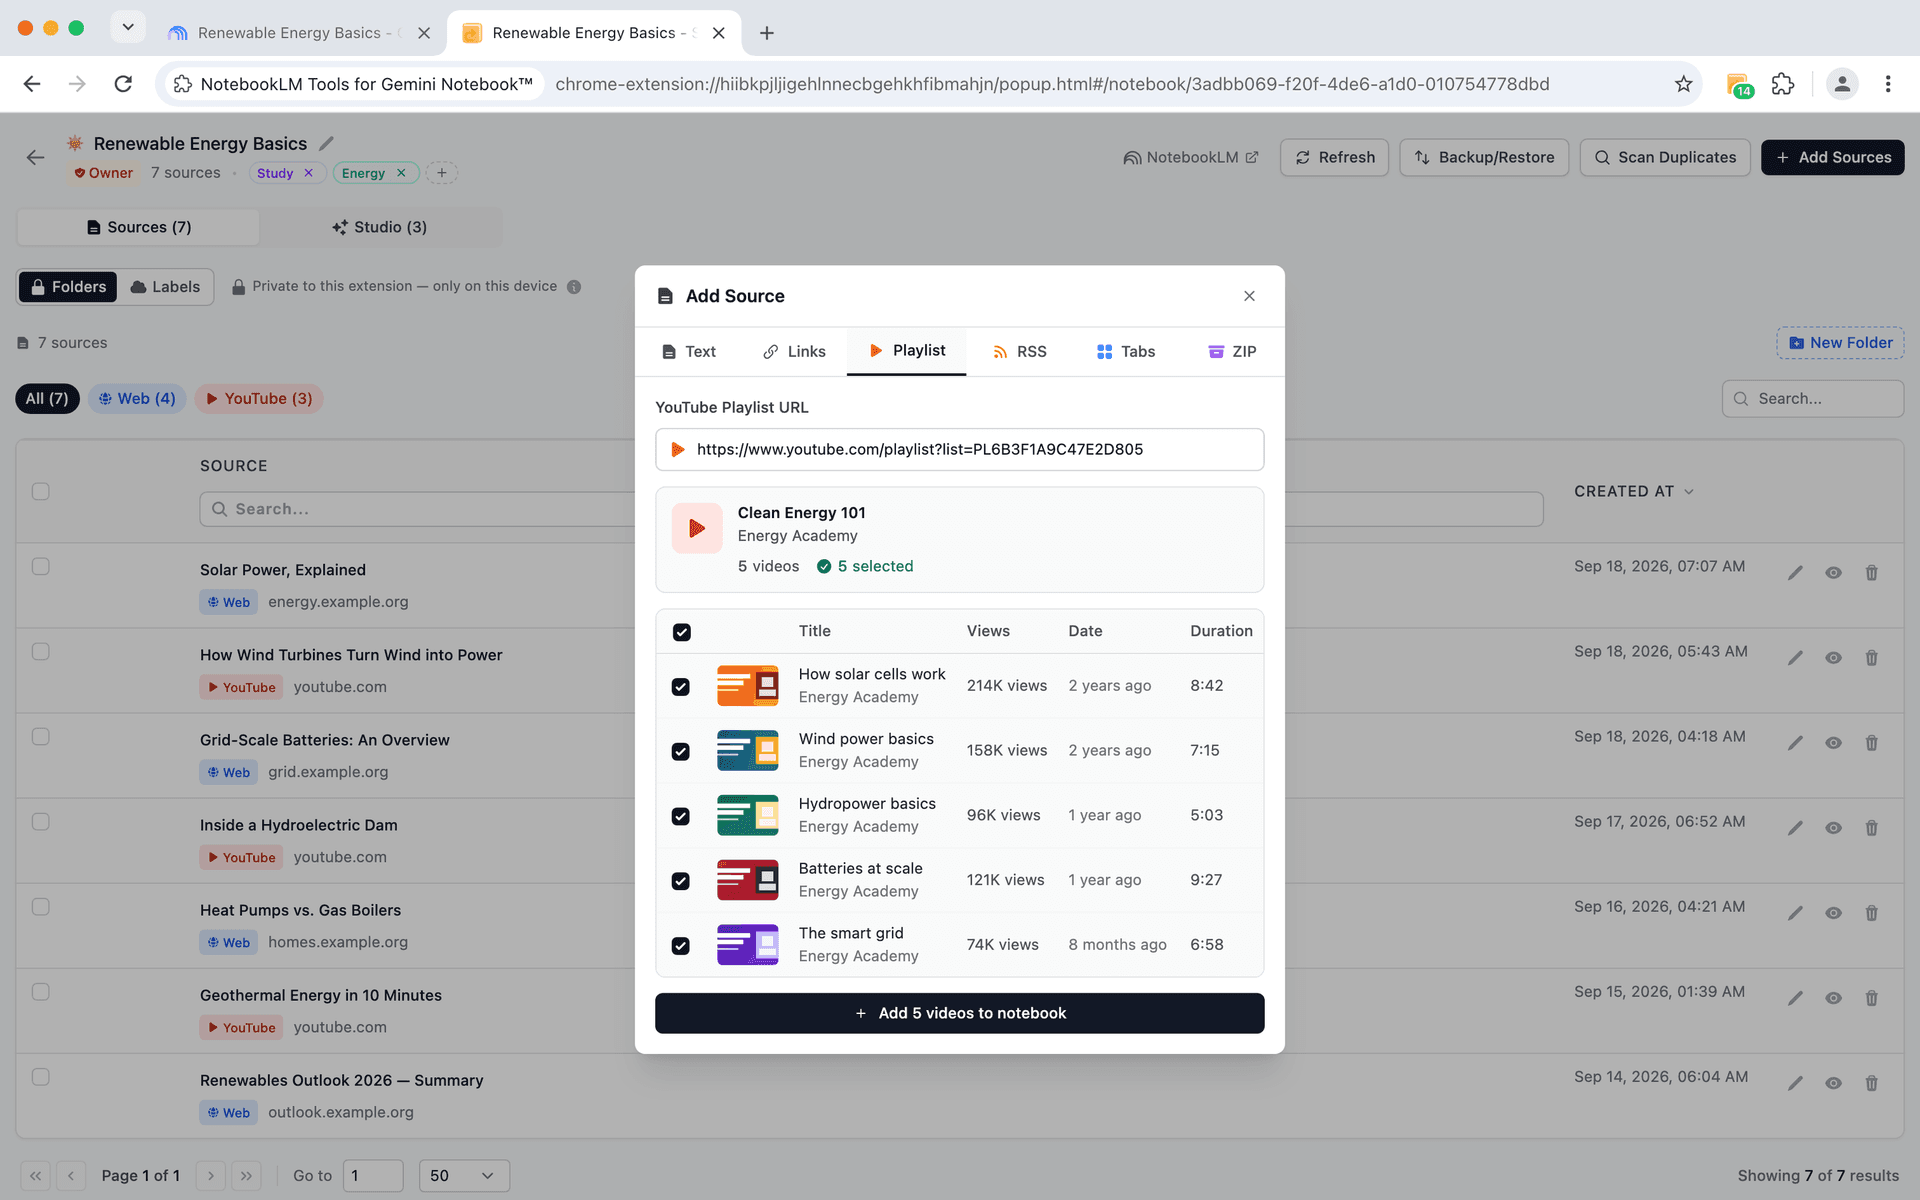
Task: Filter sources by YouTube (3) chip
Action: click(259, 399)
